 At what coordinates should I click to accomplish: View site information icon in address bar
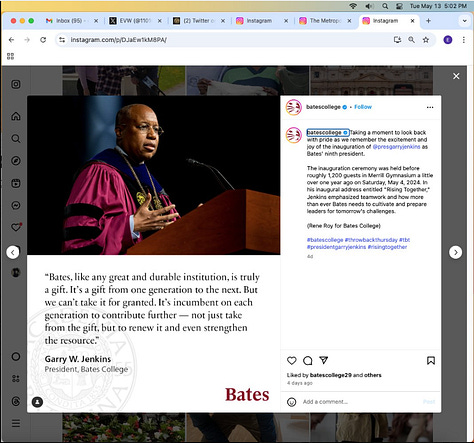tap(62, 40)
